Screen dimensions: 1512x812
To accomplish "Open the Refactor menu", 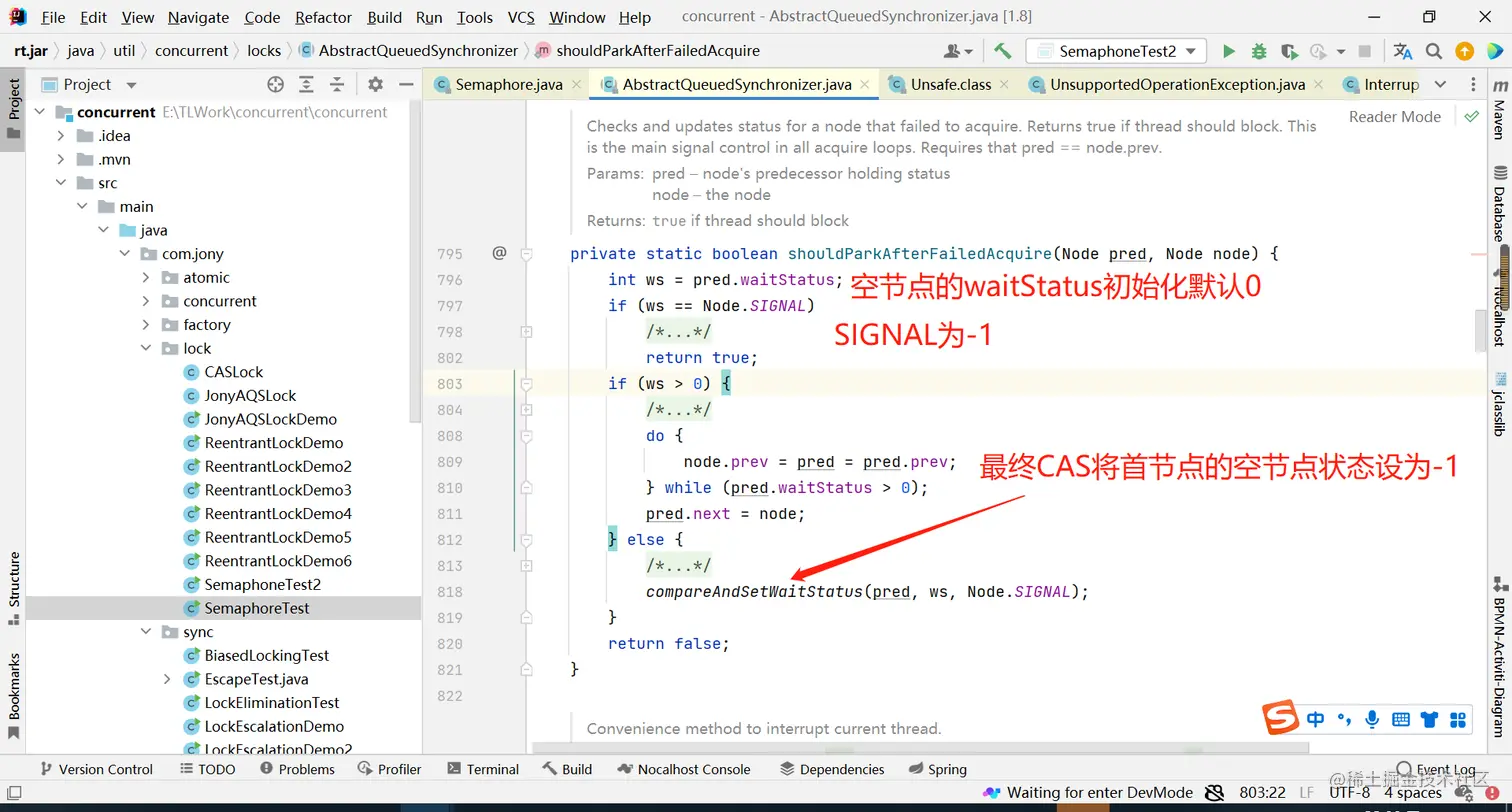I will coord(324,17).
